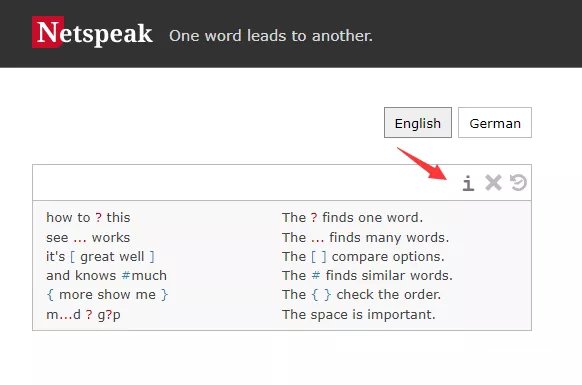Choose example query 'see ... works'

88,238
